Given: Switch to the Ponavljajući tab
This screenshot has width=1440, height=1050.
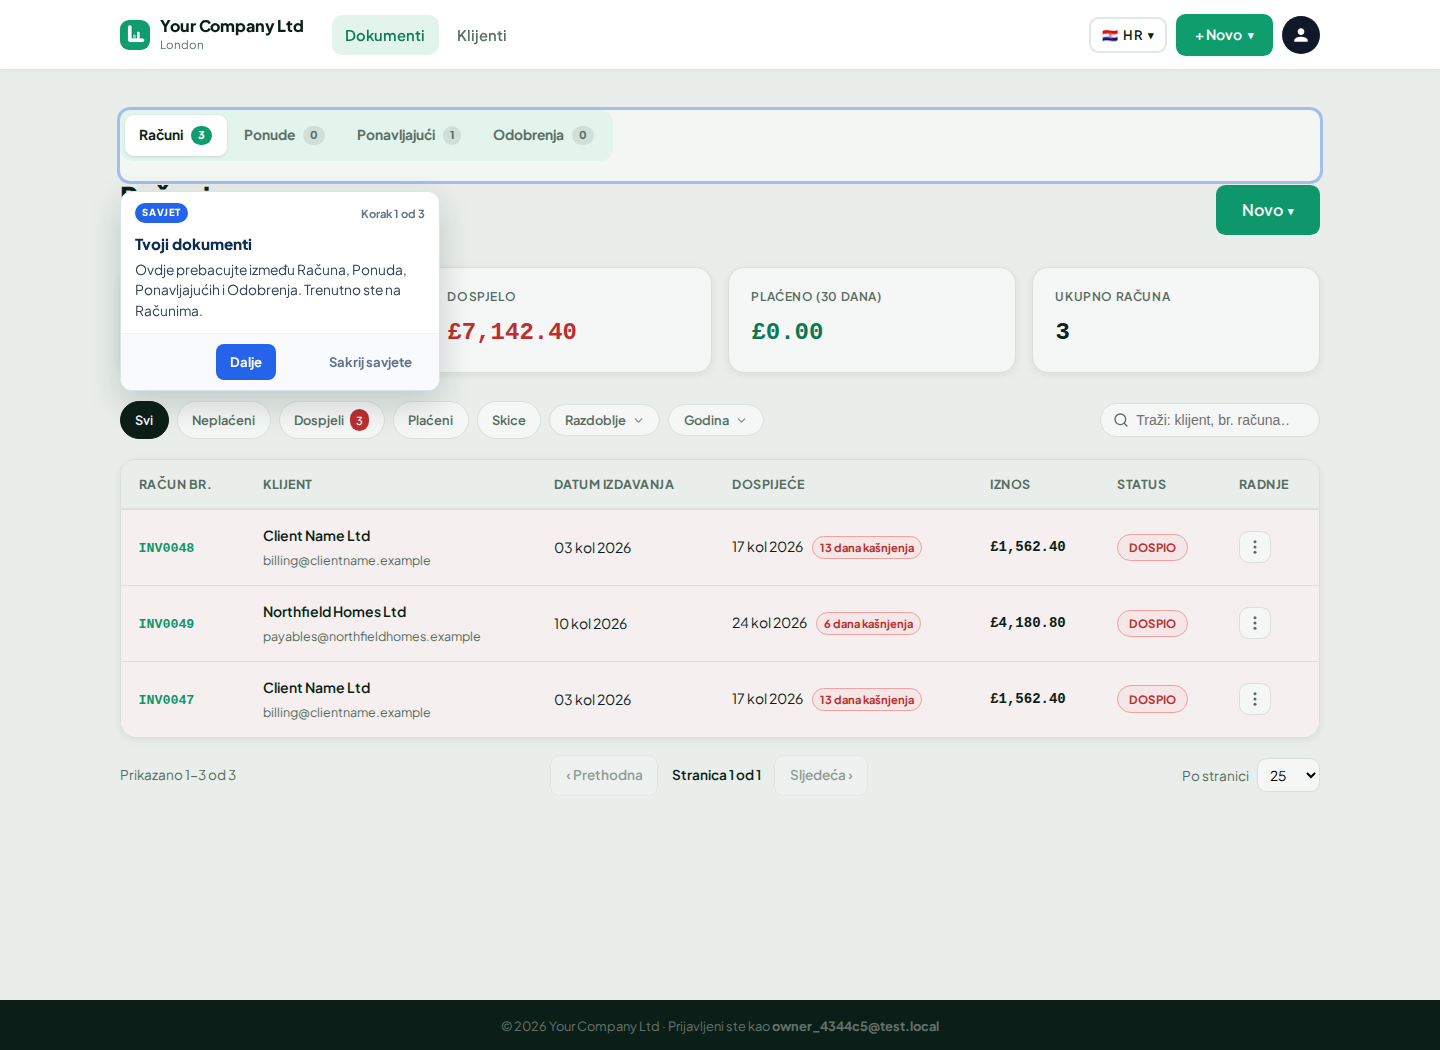Looking at the screenshot, I should (408, 135).
